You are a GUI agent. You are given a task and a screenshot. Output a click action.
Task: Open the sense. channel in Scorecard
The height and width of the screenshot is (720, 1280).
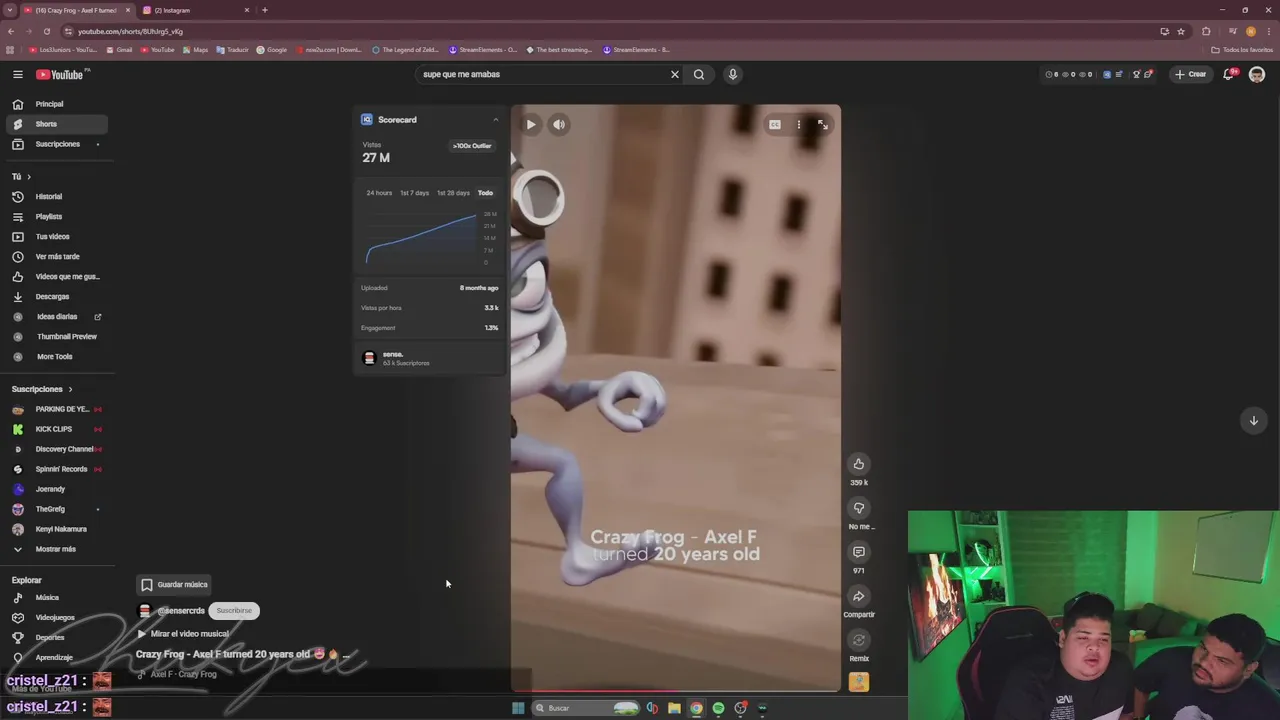coord(429,358)
